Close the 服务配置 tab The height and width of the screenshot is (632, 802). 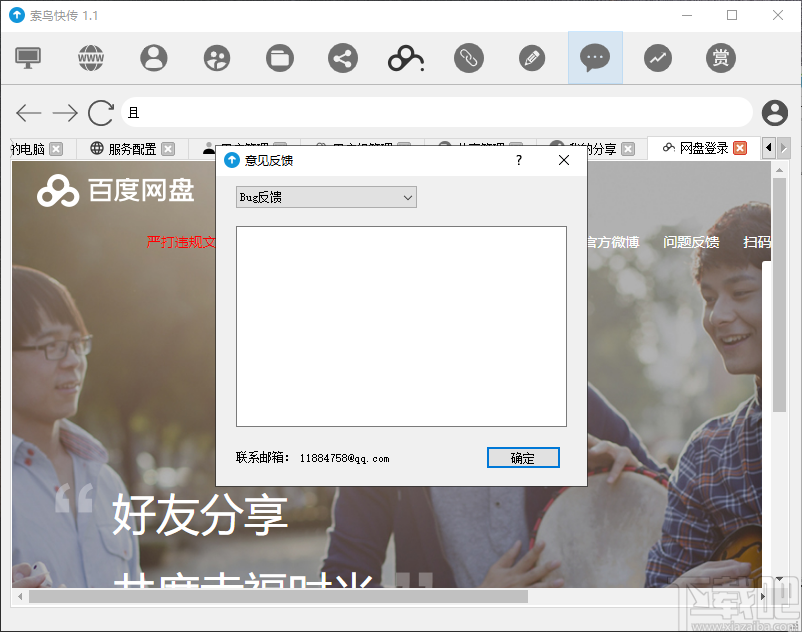point(168,149)
